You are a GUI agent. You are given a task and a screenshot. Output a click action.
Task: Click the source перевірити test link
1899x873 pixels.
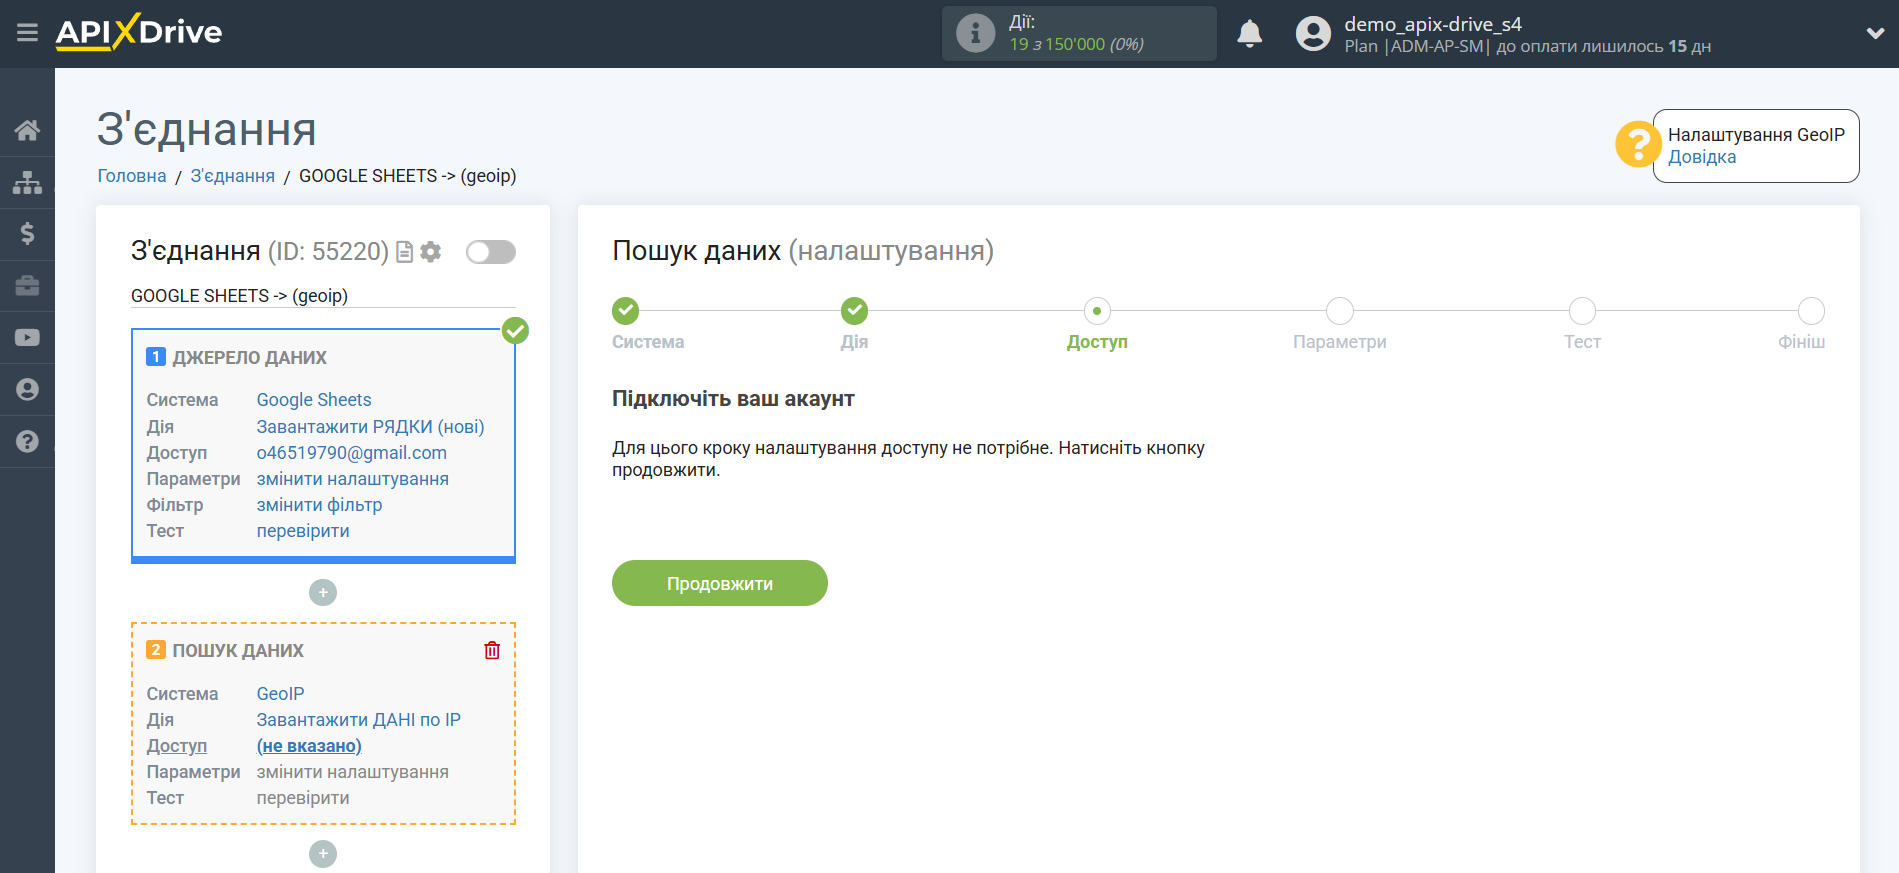[302, 531]
